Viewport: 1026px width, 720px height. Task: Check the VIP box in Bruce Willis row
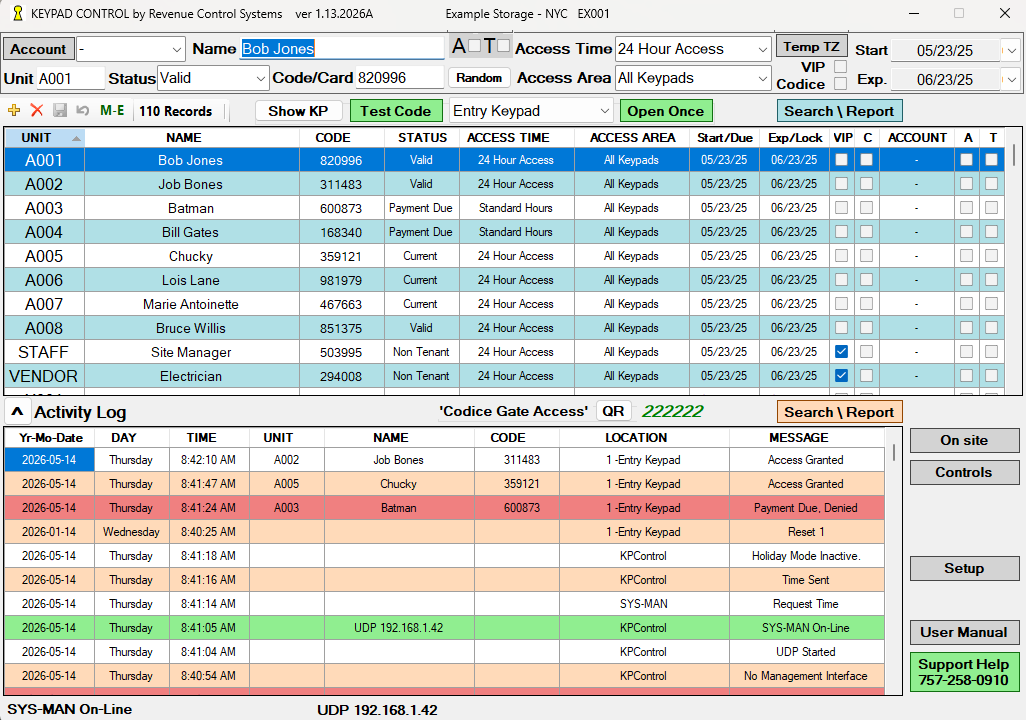pos(841,328)
